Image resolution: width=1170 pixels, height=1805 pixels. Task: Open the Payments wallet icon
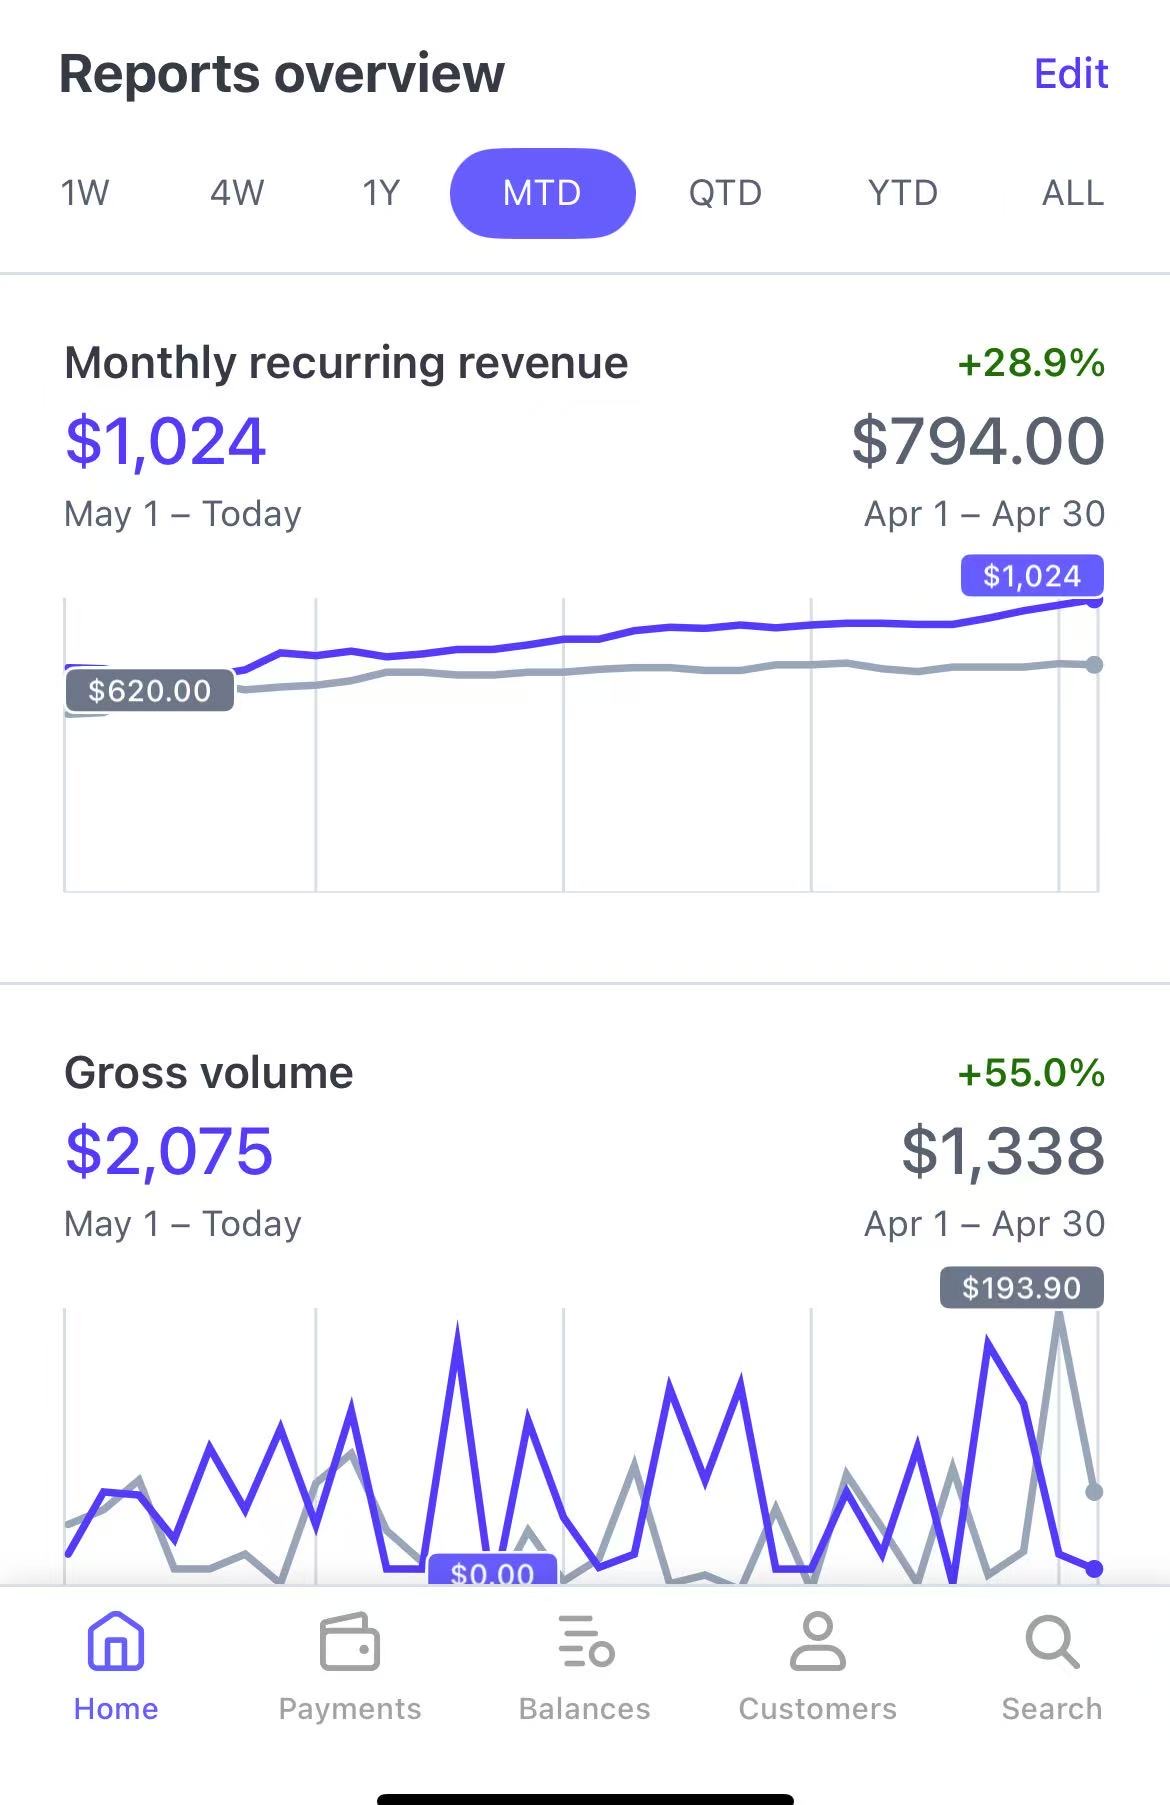(350, 1642)
